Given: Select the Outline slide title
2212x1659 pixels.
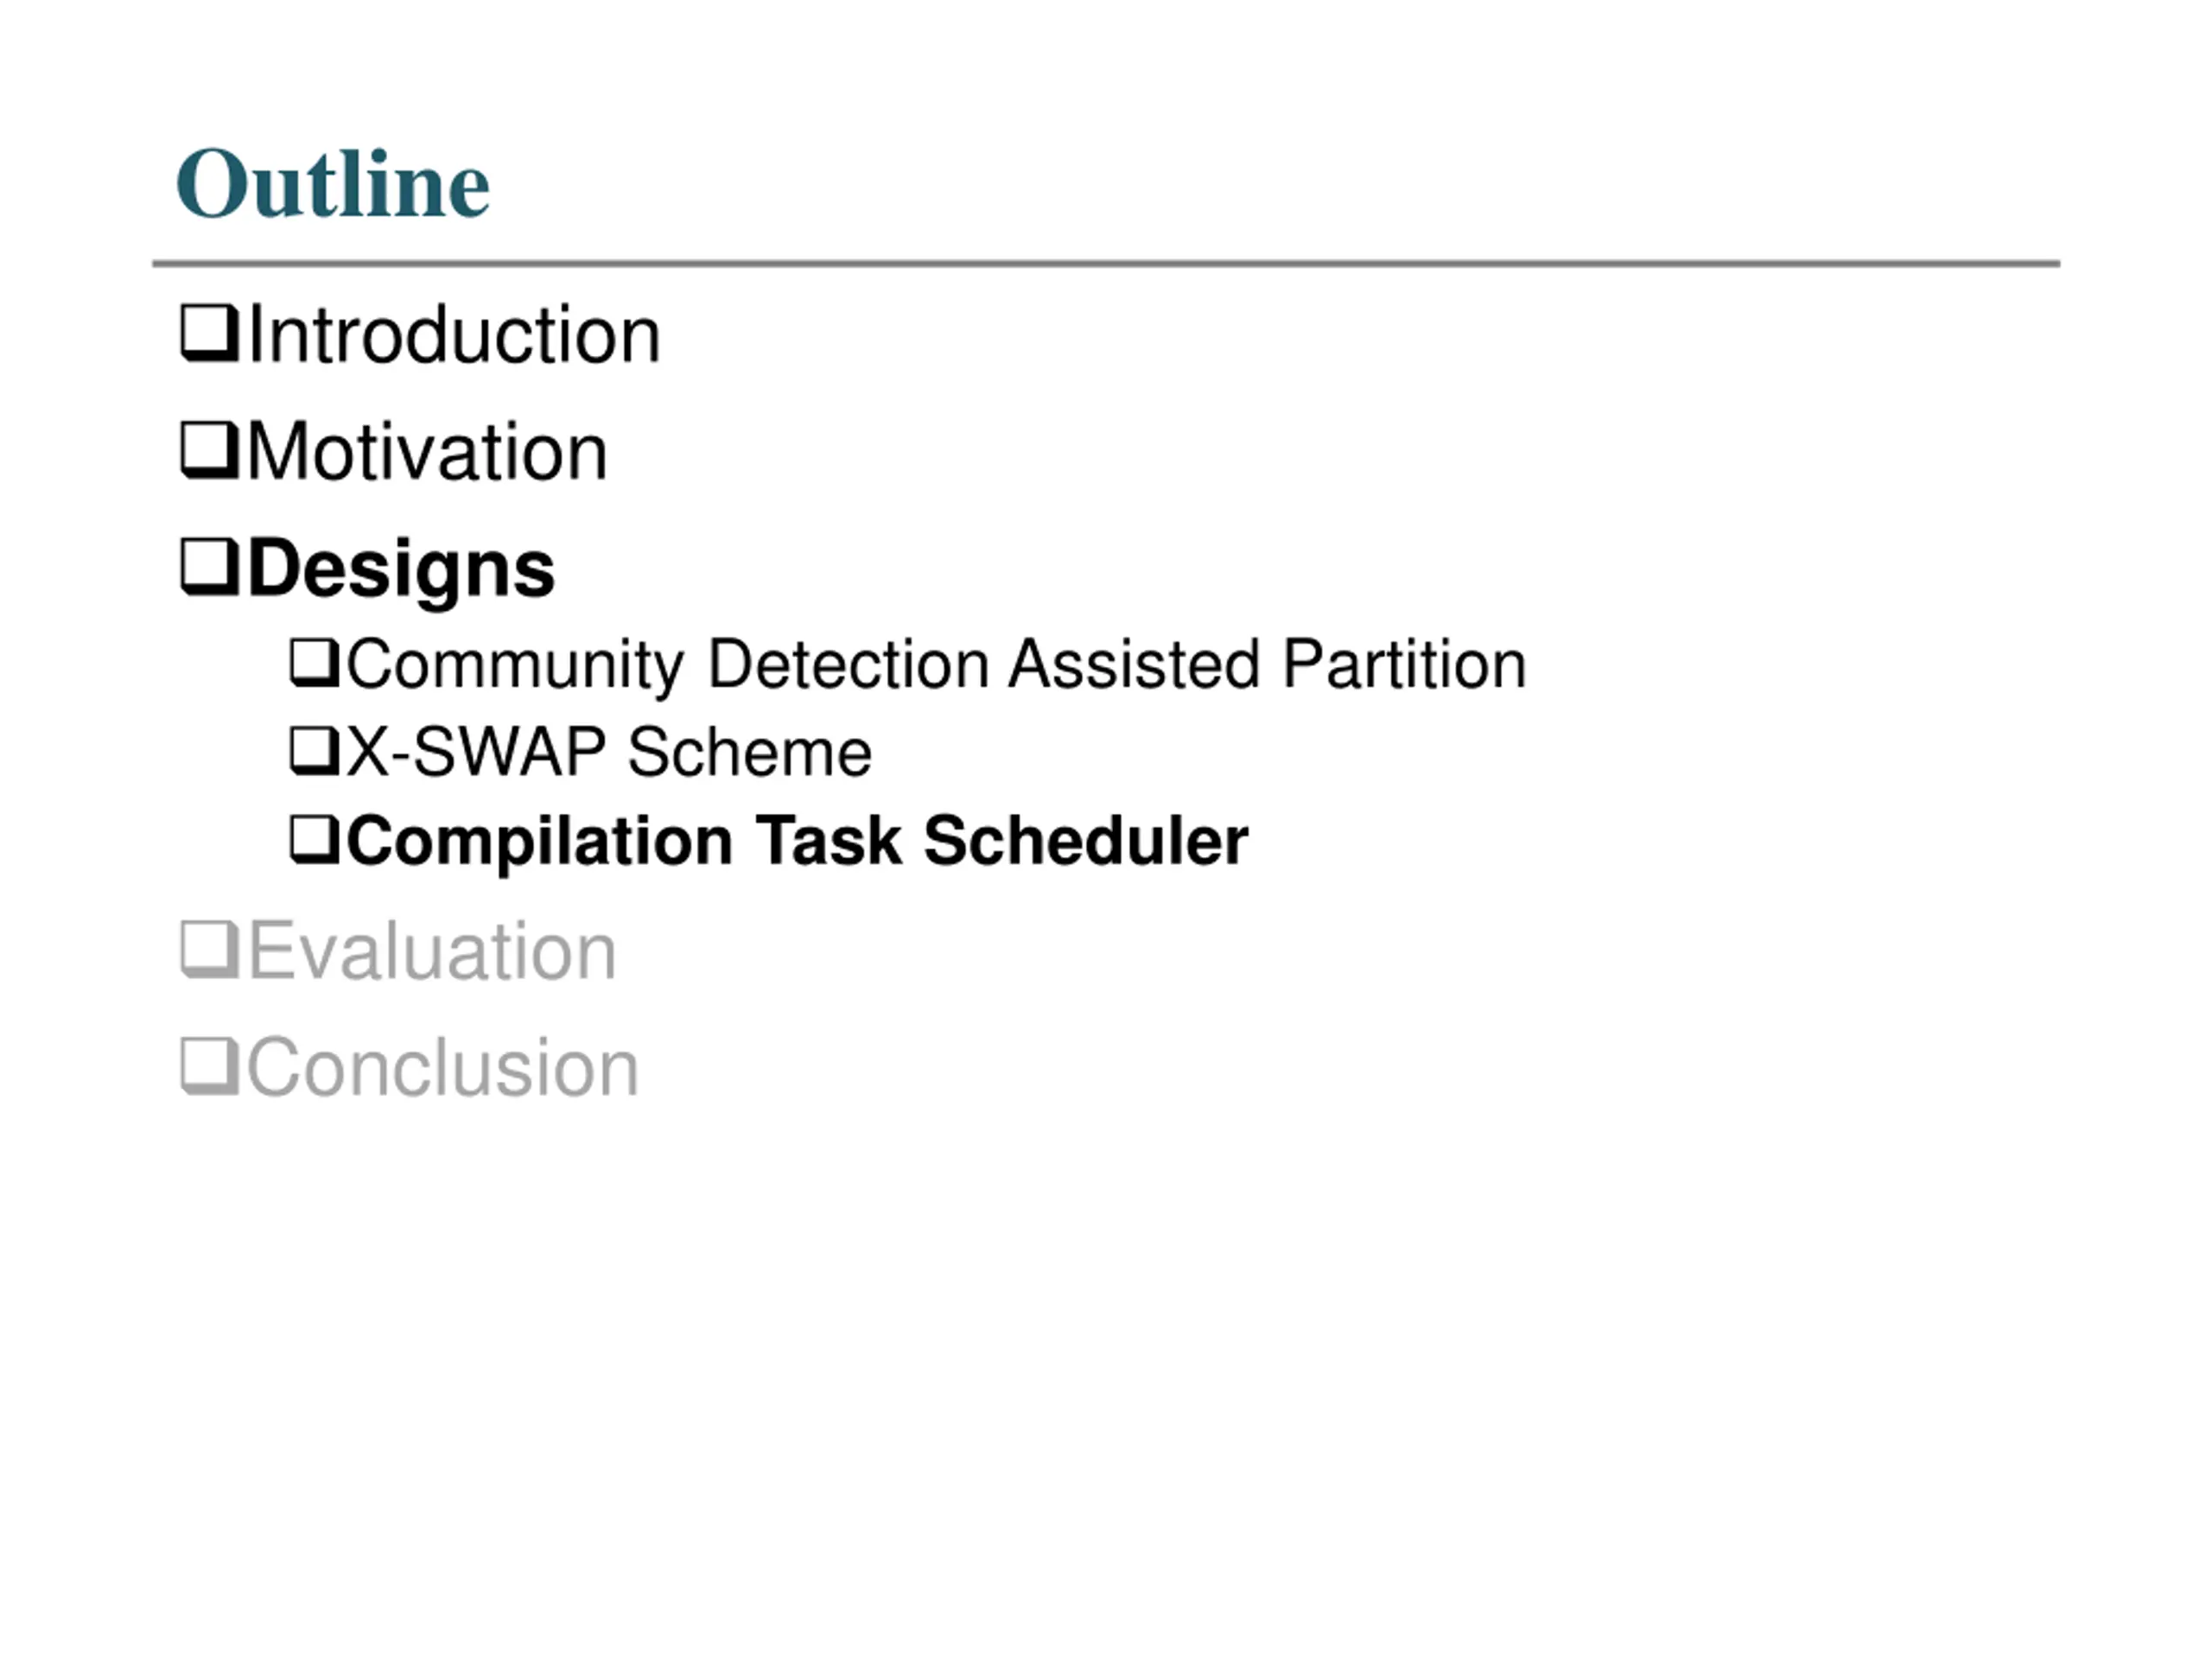Looking at the screenshot, I should (x=332, y=183).
